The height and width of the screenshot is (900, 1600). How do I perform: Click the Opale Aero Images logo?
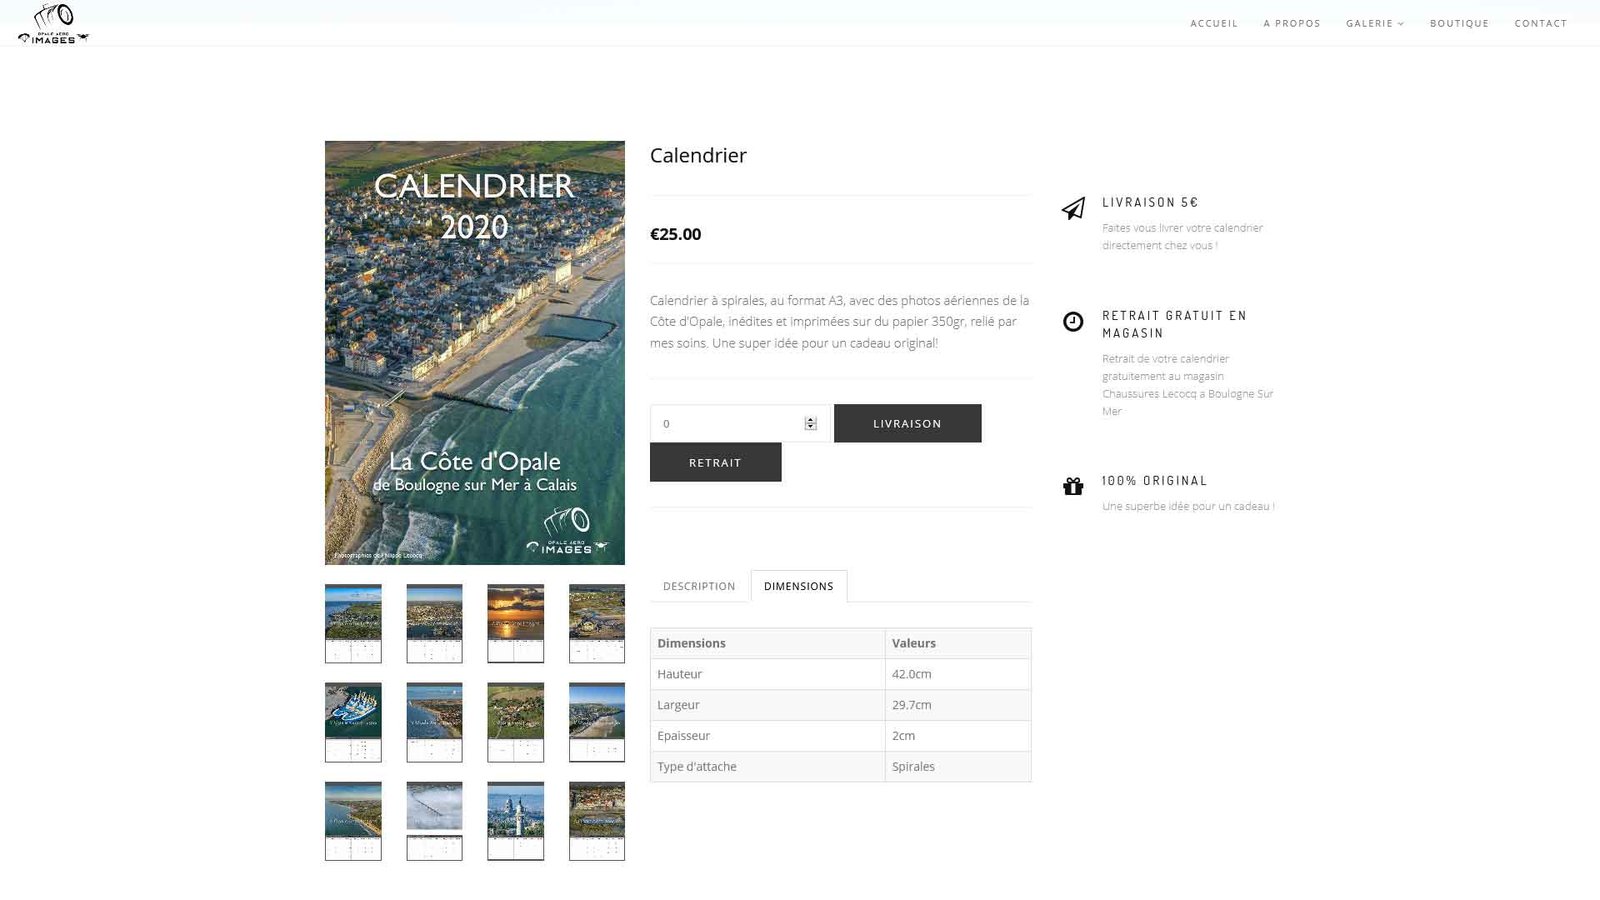click(53, 24)
